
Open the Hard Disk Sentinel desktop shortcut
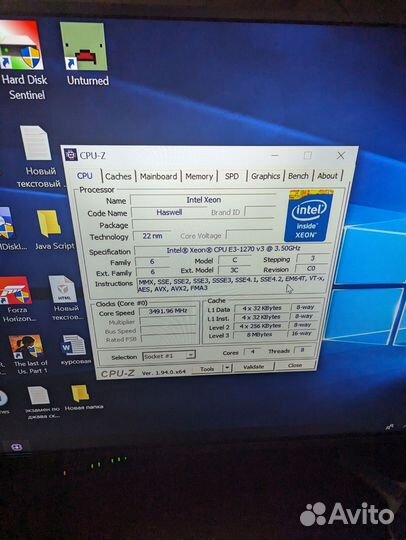tap(23, 60)
